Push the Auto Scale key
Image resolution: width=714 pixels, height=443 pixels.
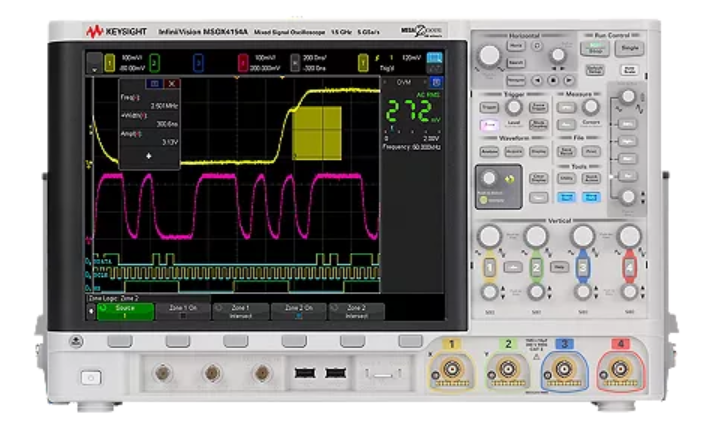[630, 70]
